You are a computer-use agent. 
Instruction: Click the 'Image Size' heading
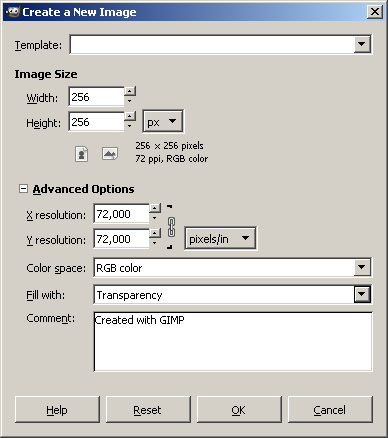46,74
